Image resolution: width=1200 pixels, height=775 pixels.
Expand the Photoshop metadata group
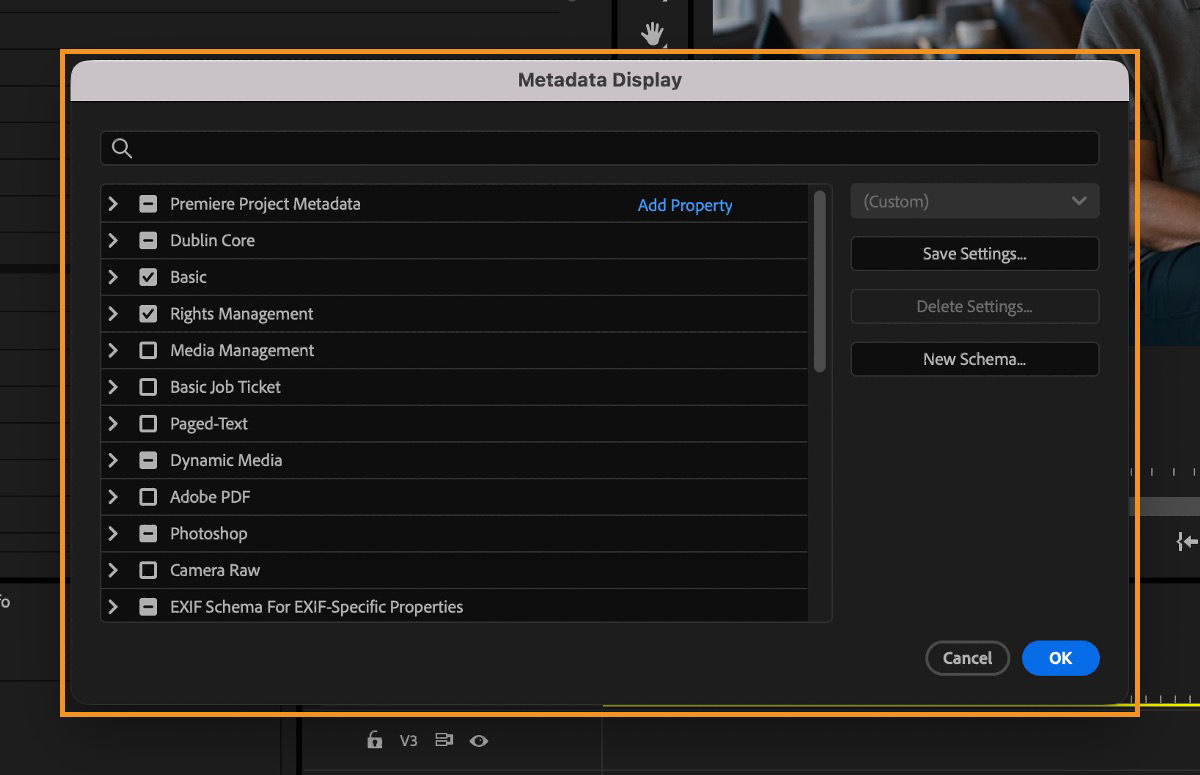113,533
